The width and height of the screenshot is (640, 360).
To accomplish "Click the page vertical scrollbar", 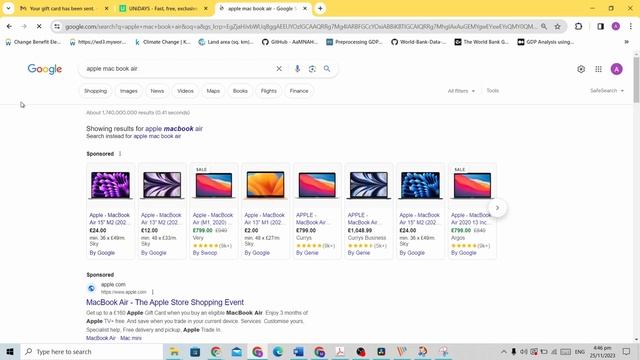I will (x=636, y=80).
